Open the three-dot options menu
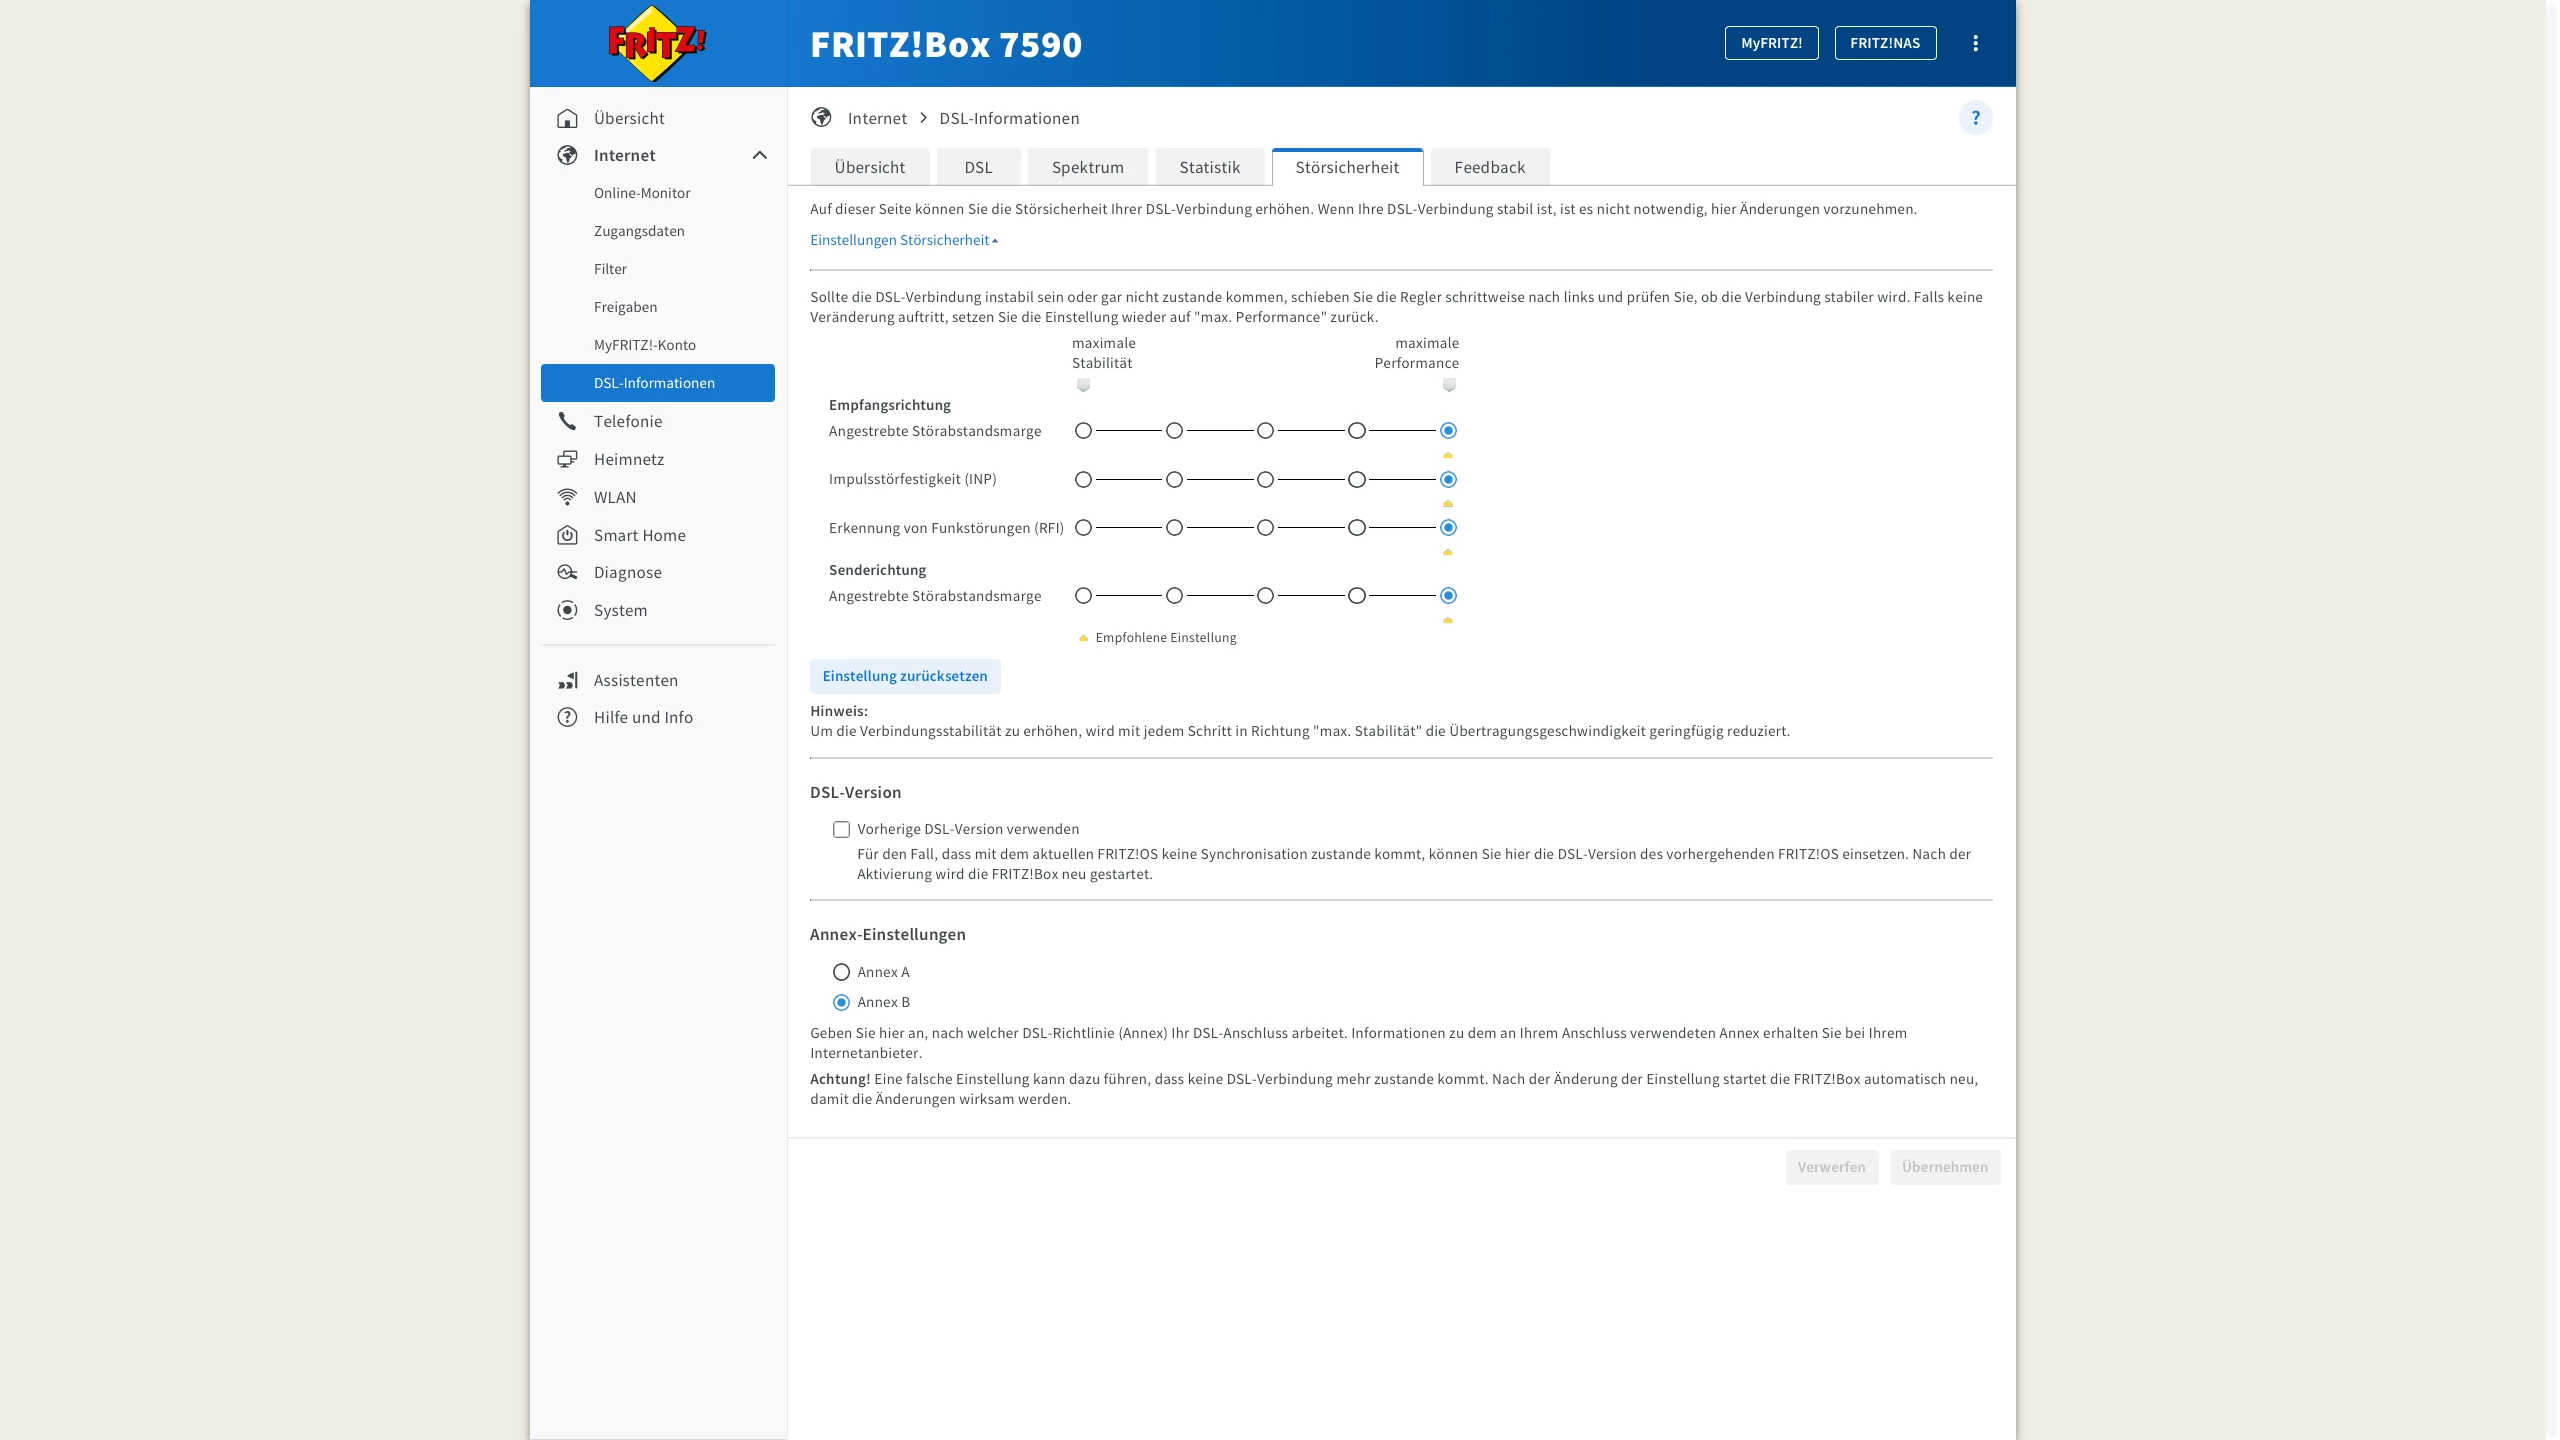 point(1975,43)
